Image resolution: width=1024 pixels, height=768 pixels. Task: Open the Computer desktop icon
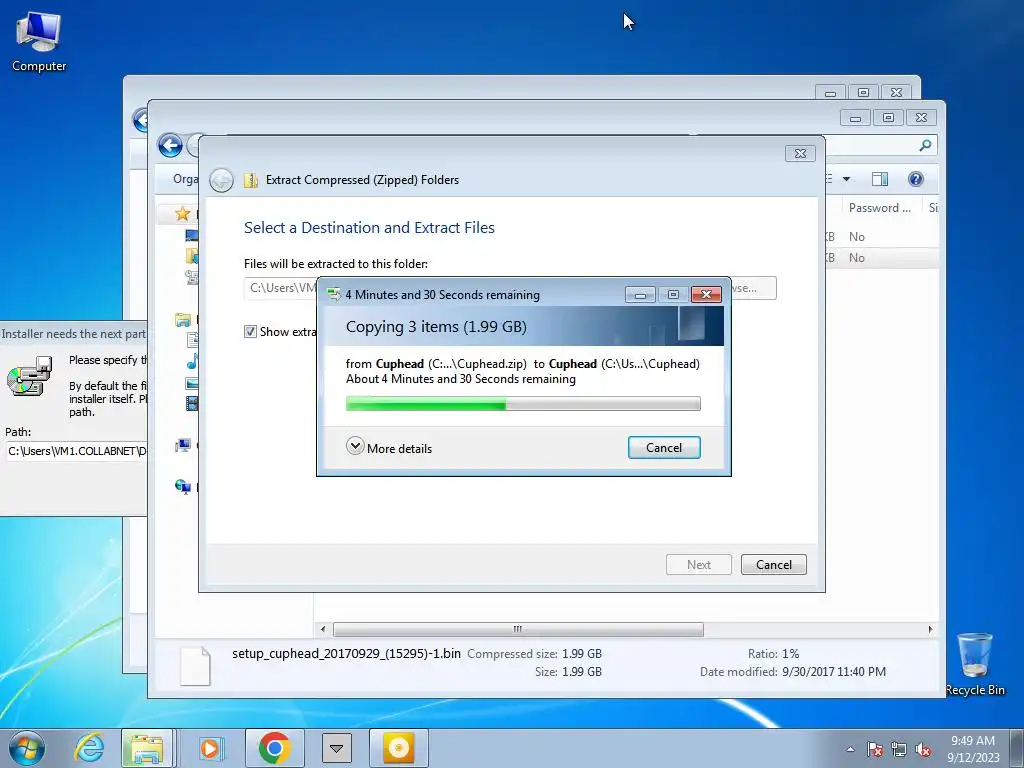click(x=39, y=41)
